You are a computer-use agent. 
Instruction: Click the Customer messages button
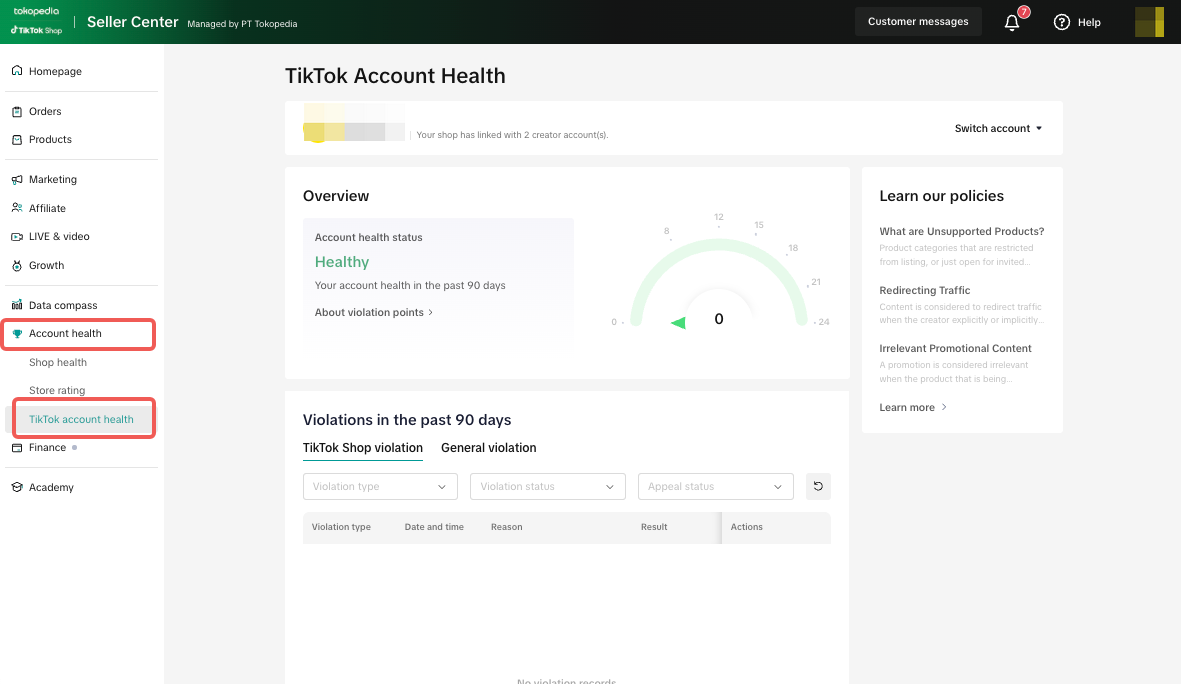pos(917,22)
